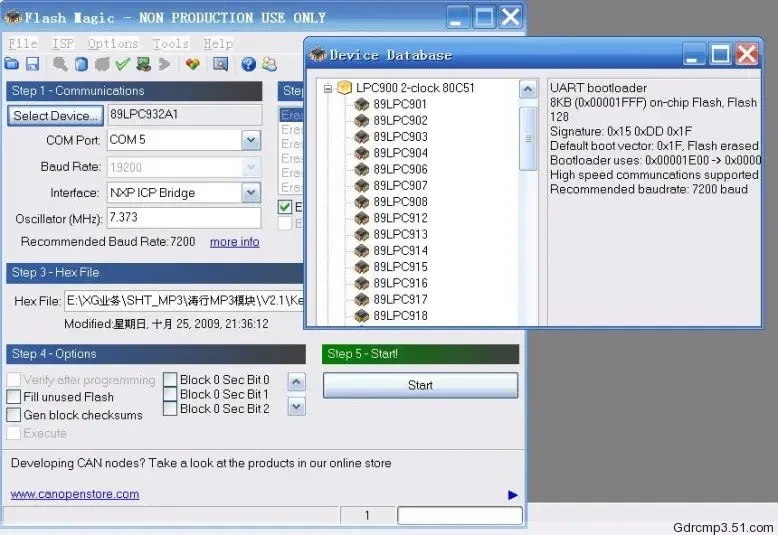The width and height of the screenshot is (778, 535).
Task: Click security bits list scroll-down arrow
Action: coord(296,407)
